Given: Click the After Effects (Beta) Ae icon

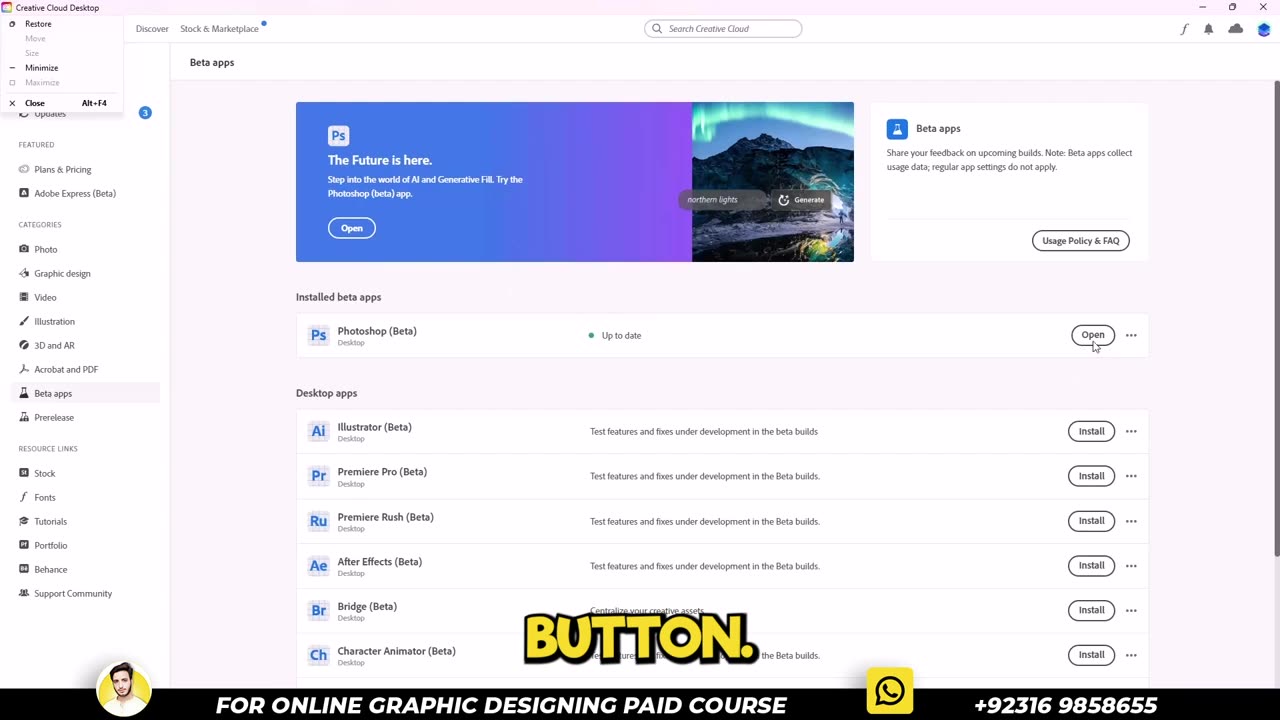Looking at the screenshot, I should point(318,566).
